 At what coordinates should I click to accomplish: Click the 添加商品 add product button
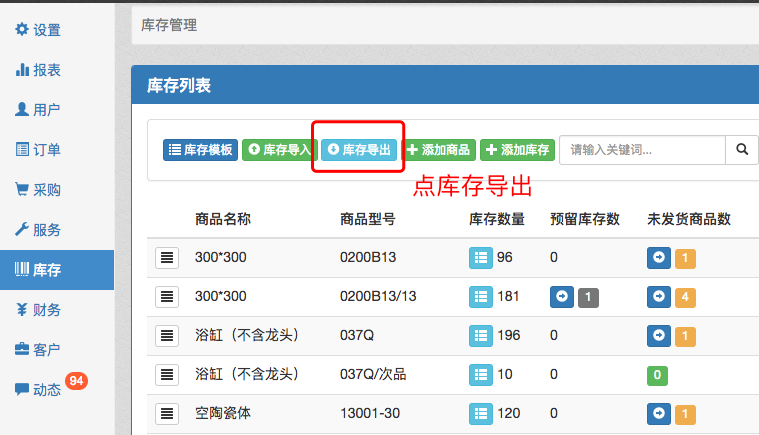pyautogui.click(x=439, y=150)
